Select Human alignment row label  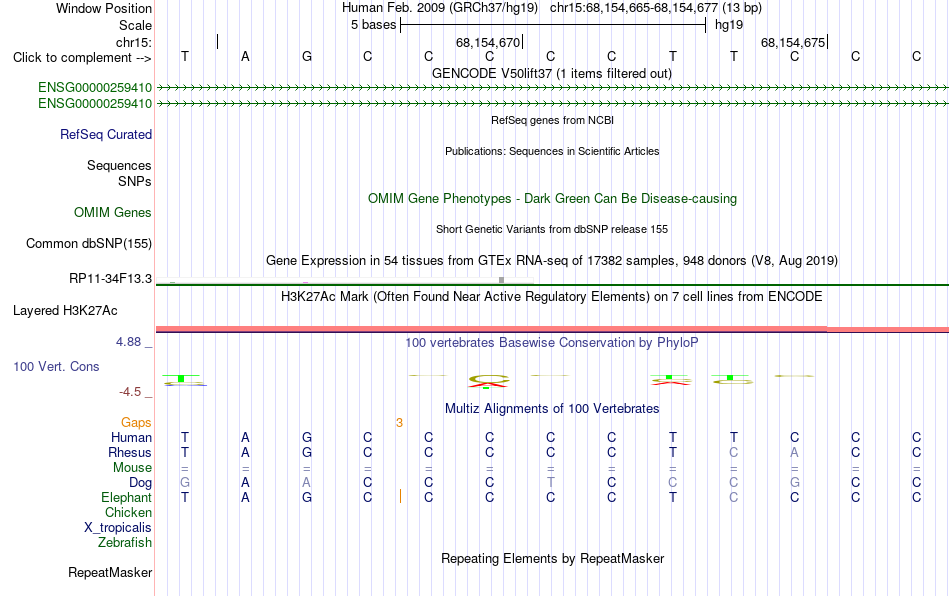[x=131, y=437]
